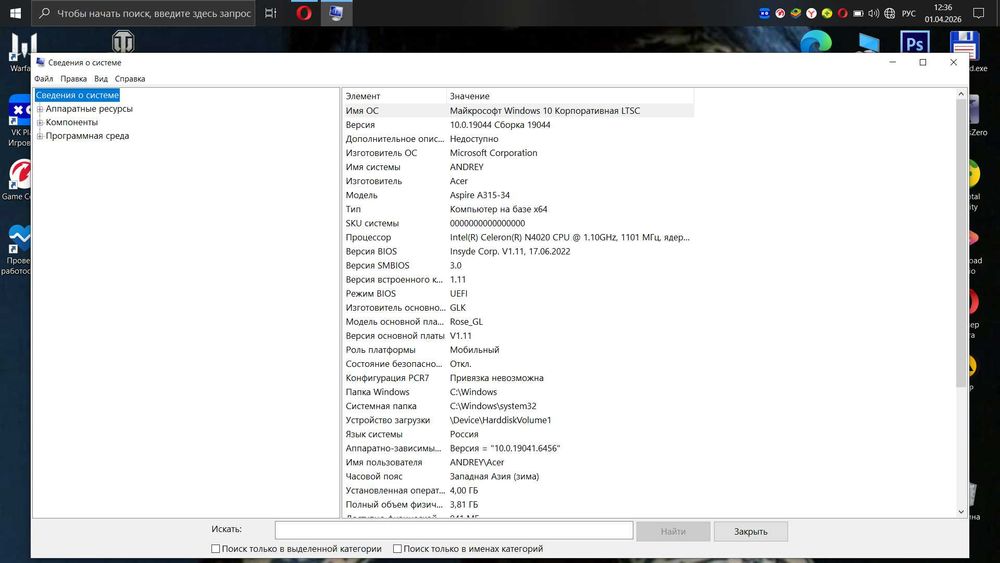
Task: Click the taskbar search box
Action: pyautogui.click(x=143, y=13)
